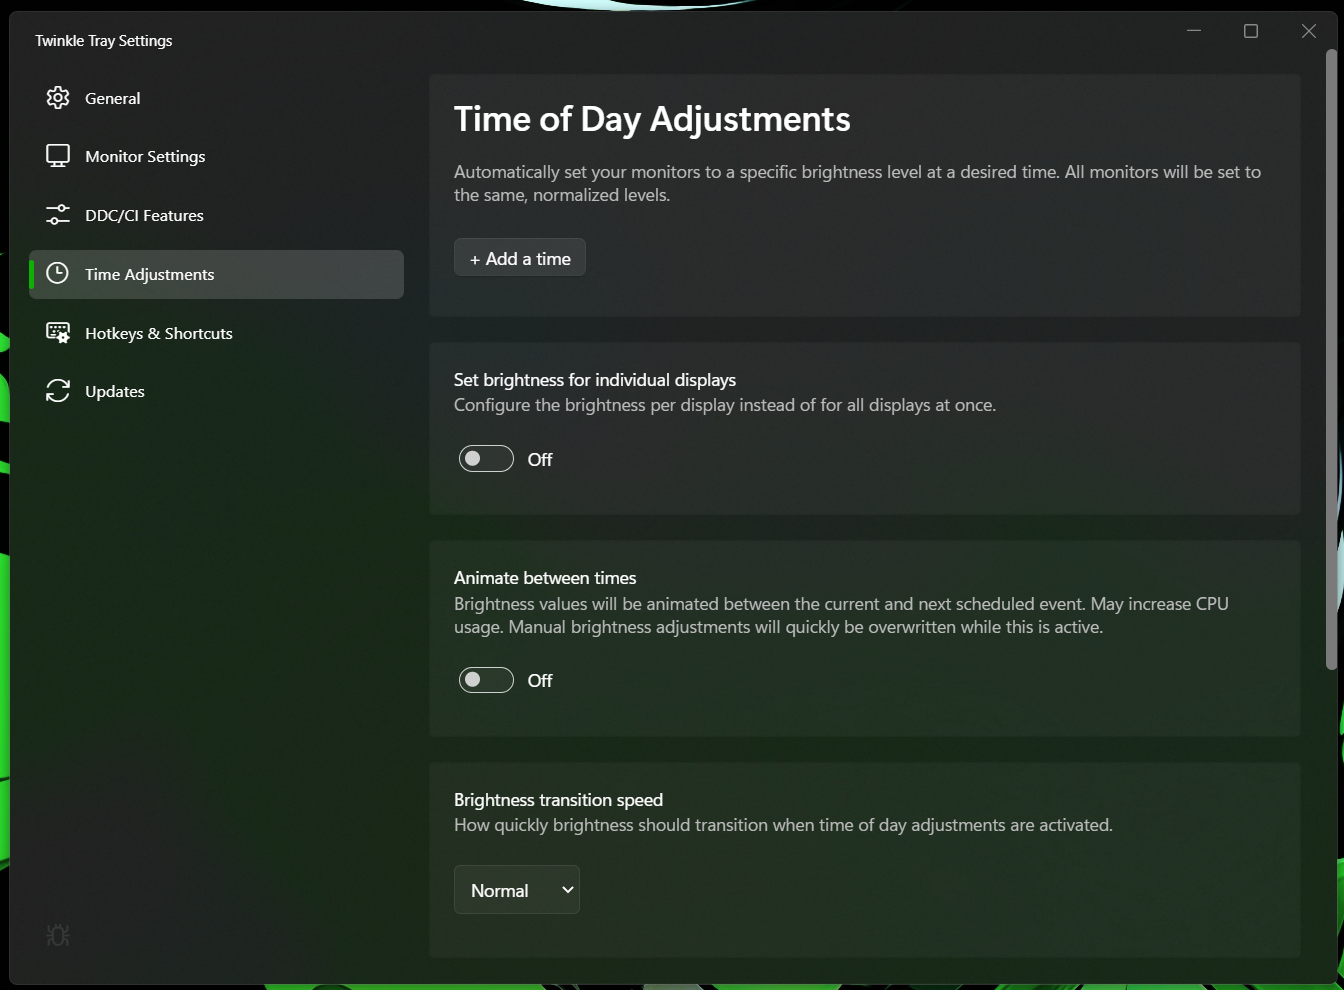
Task: Open the Brightness transition speed dropdown
Action: [x=516, y=890]
